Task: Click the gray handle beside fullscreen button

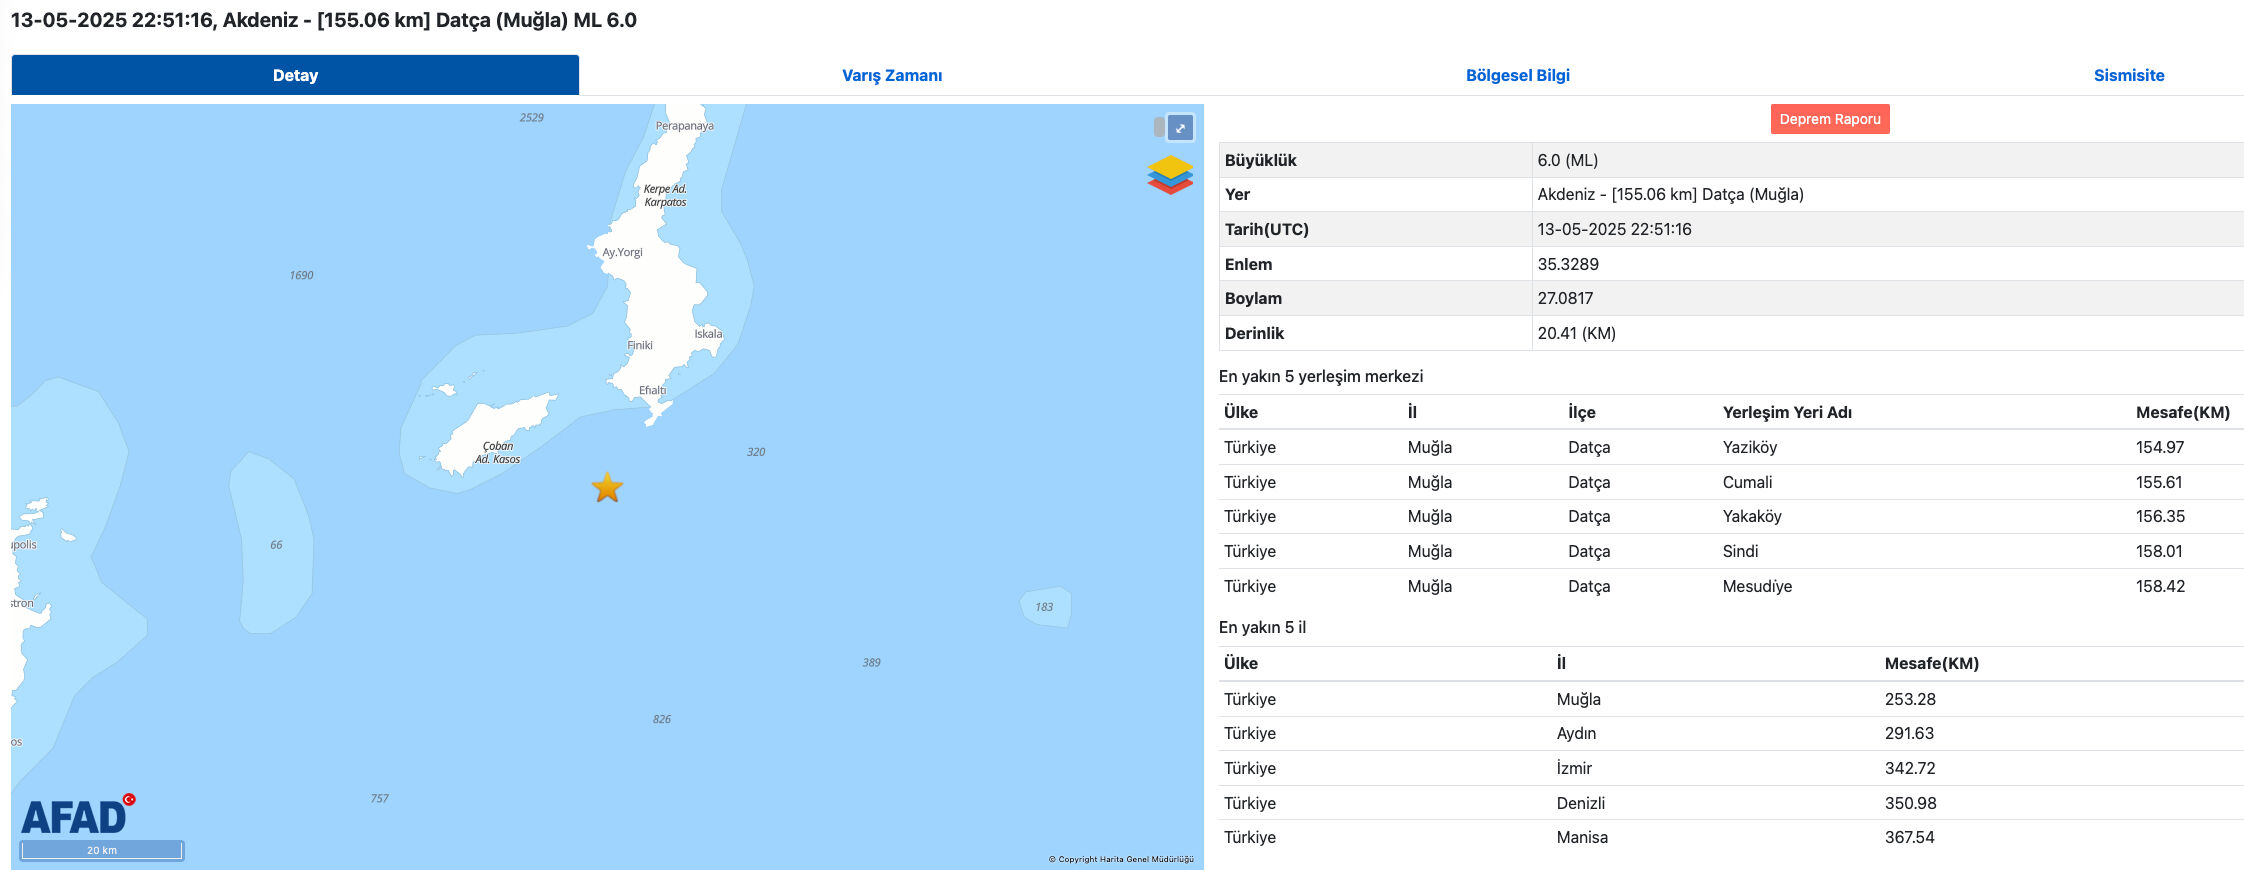Action: click(x=1159, y=127)
